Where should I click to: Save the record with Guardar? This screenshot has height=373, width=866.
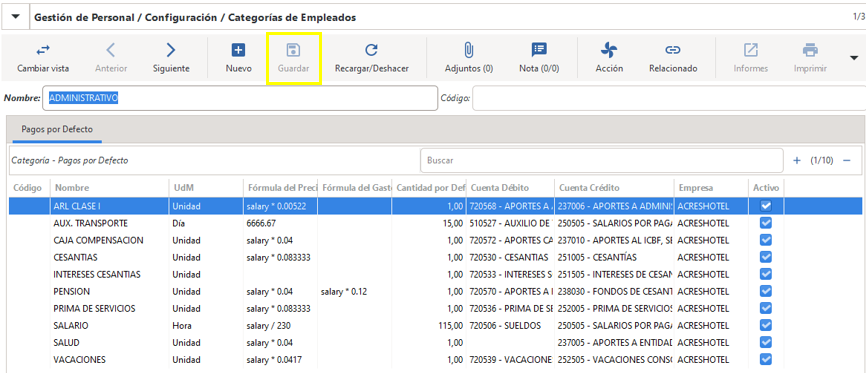pyautogui.click(x=293, y=50)
